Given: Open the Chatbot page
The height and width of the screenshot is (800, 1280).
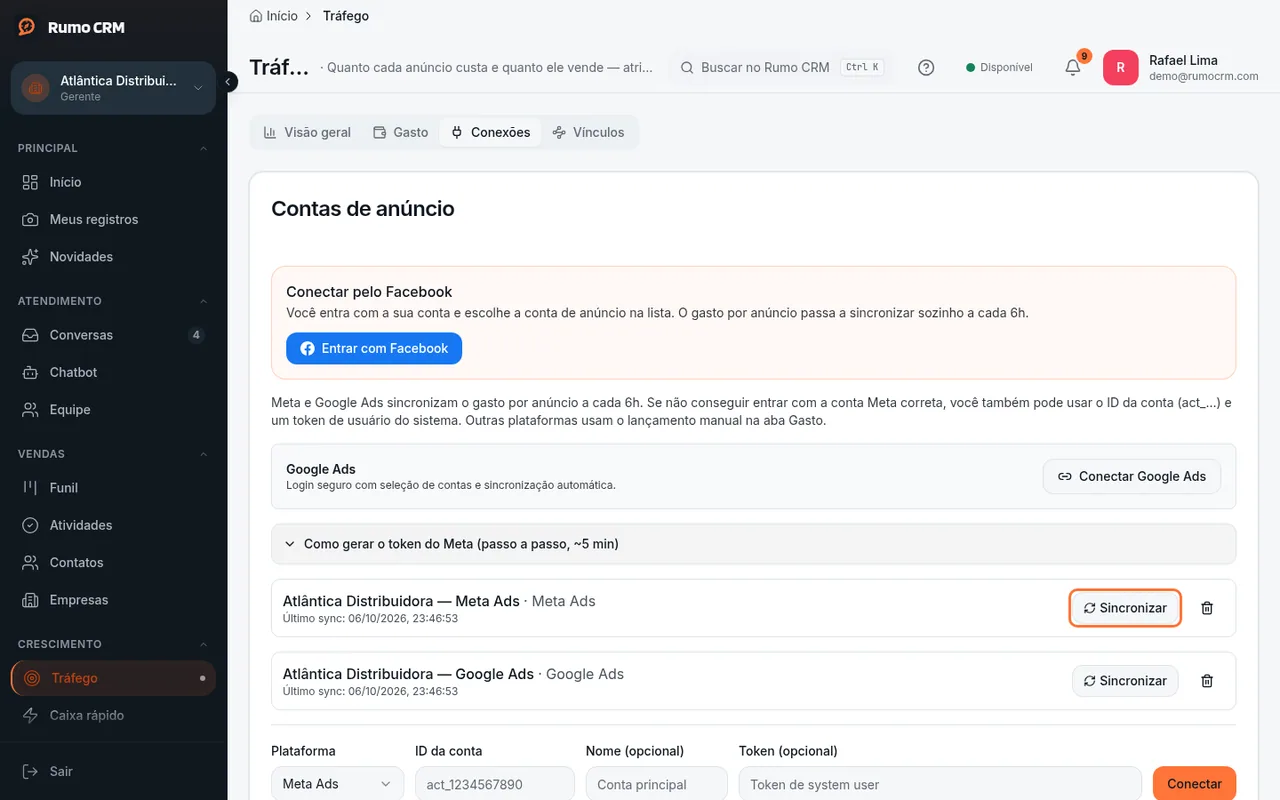Looking at the screenshot, I should click(x=113, y=372).
